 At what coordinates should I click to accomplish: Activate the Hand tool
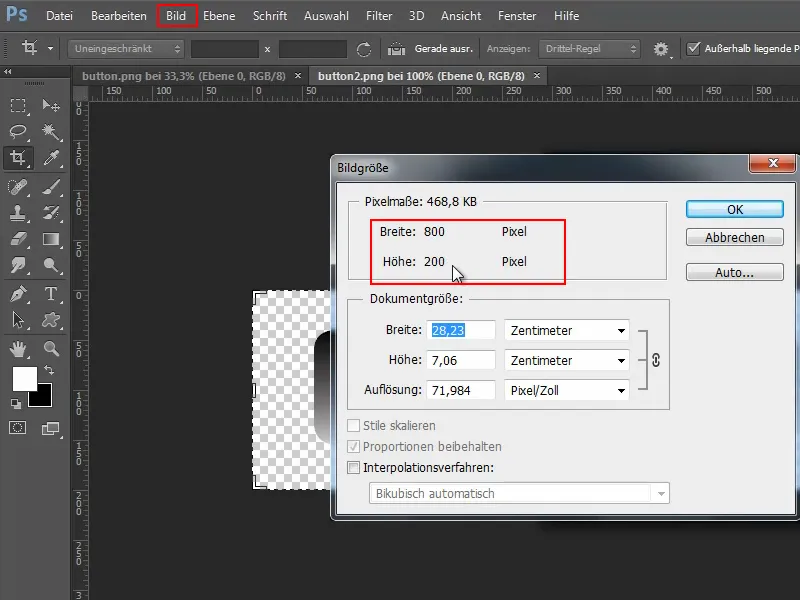click(18, 349)
